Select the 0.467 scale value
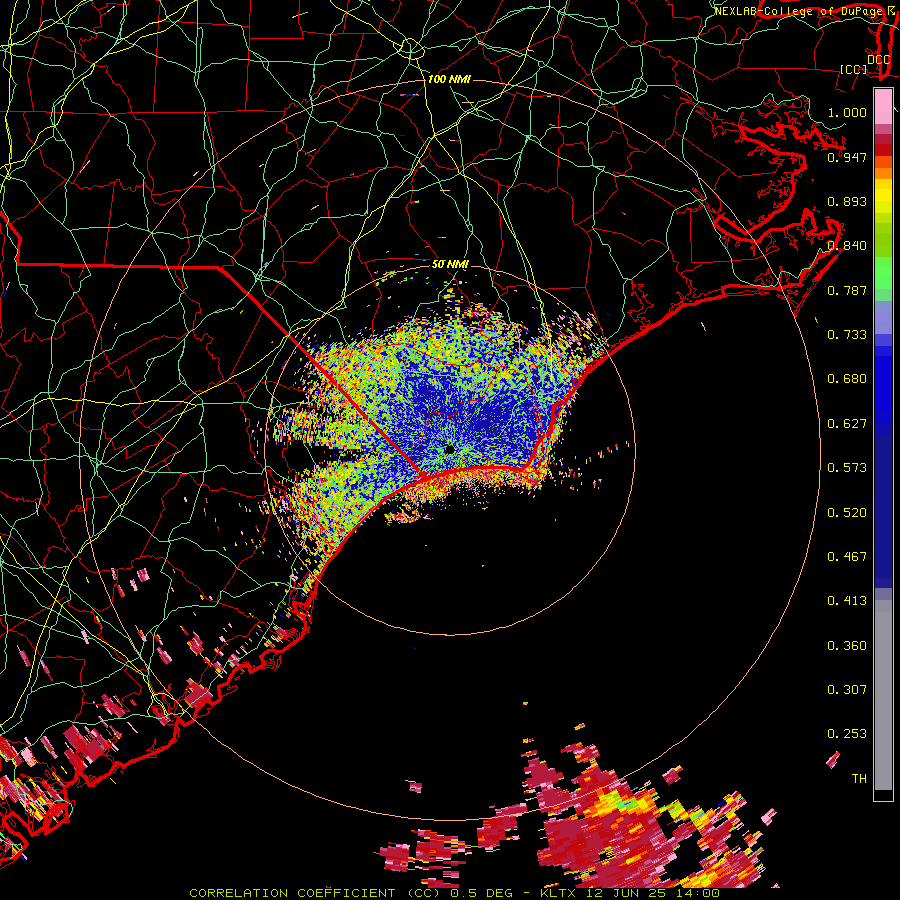Image resolution: width=900 pixels, height=900 pixels. point(847,557)
